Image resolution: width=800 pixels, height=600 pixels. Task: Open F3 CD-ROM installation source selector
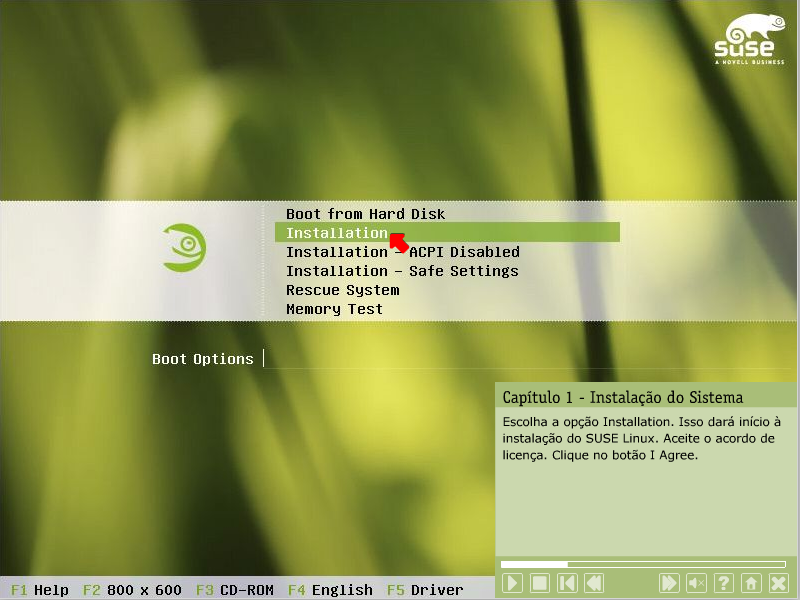[x=235, y=590]
